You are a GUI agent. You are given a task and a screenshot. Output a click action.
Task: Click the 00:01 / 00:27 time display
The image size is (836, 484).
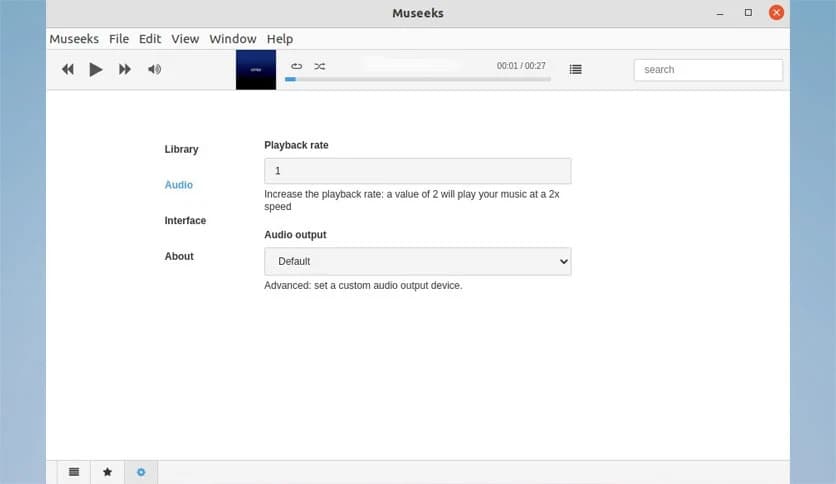click(521, 66)
